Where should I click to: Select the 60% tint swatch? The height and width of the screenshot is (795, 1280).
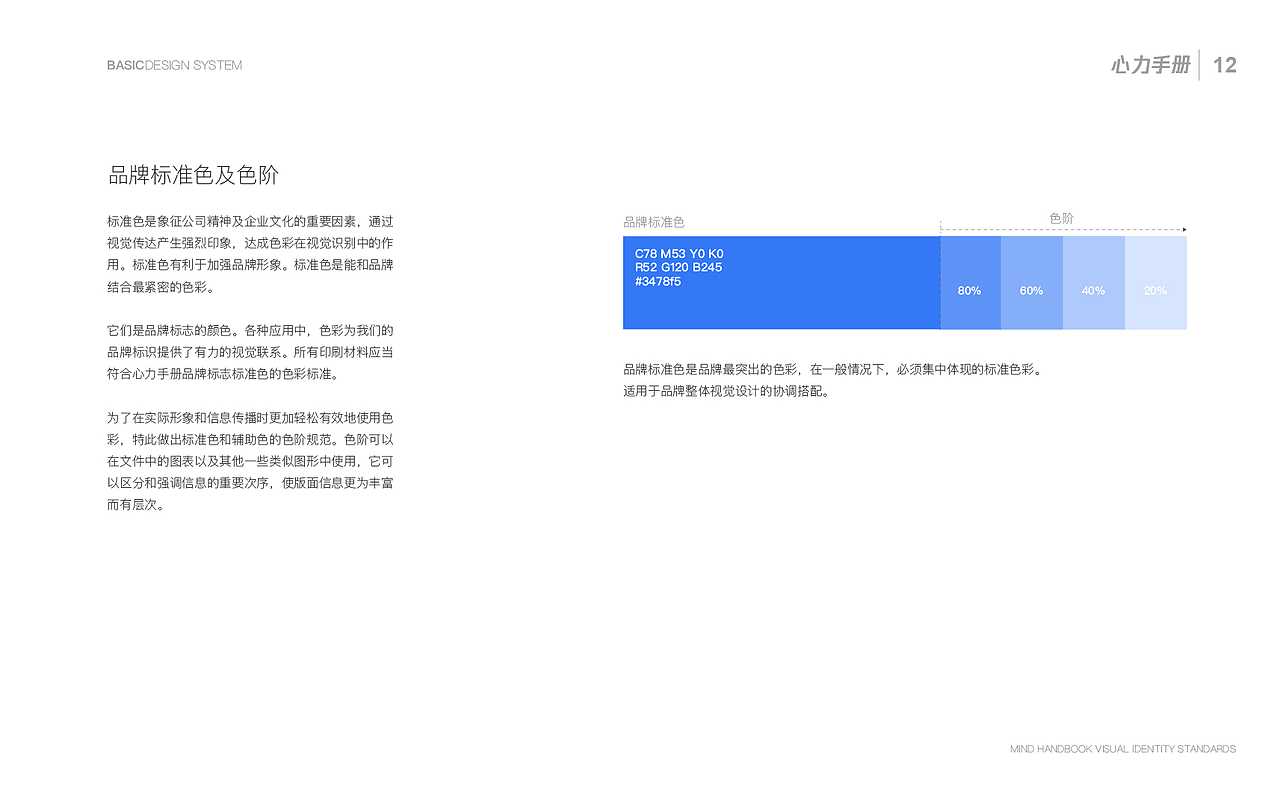click(1032, 283)
